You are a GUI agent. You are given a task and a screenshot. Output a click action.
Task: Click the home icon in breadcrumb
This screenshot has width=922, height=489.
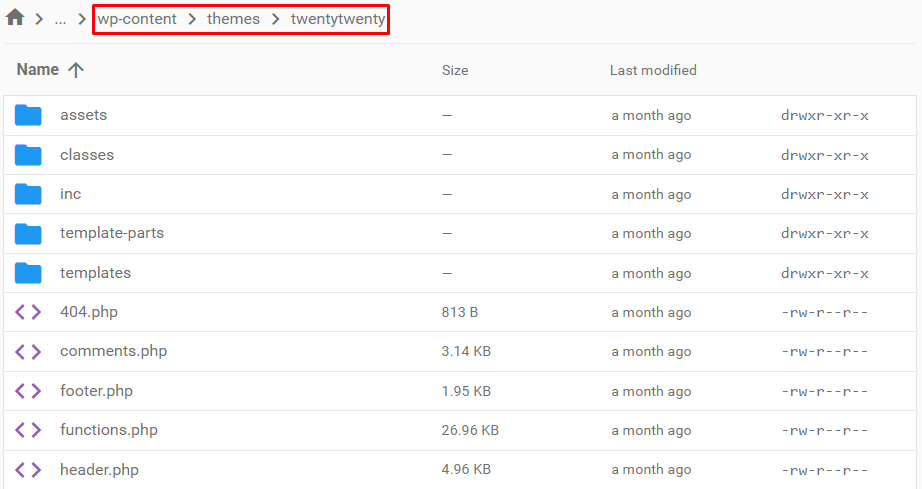(x=15, y=19)
